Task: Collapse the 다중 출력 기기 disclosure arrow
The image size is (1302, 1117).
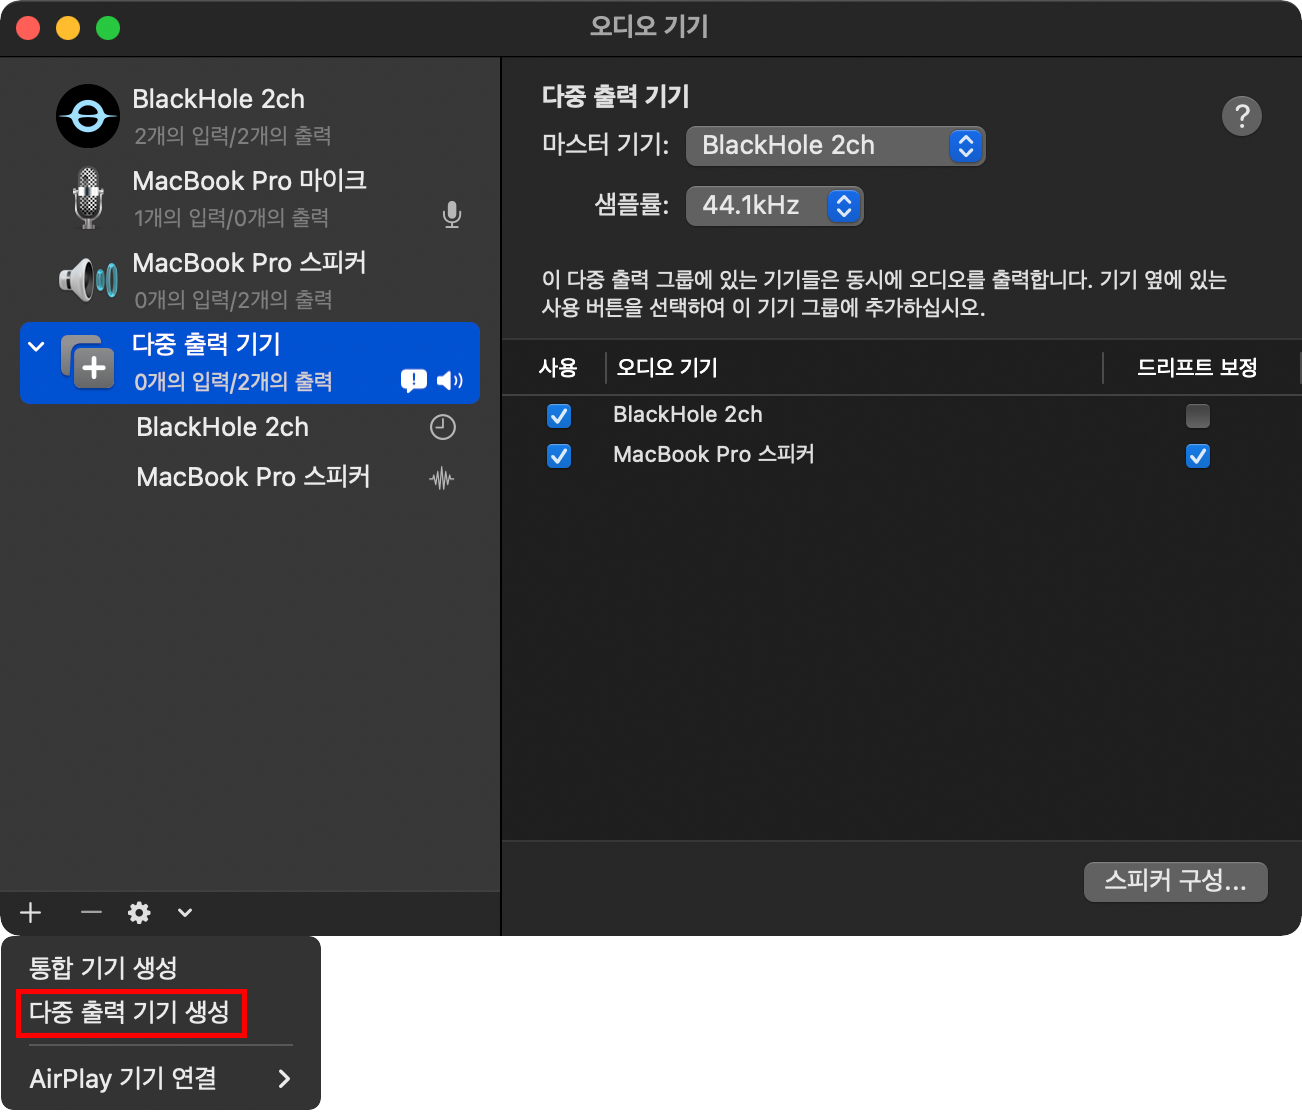Action: [37, 346]
